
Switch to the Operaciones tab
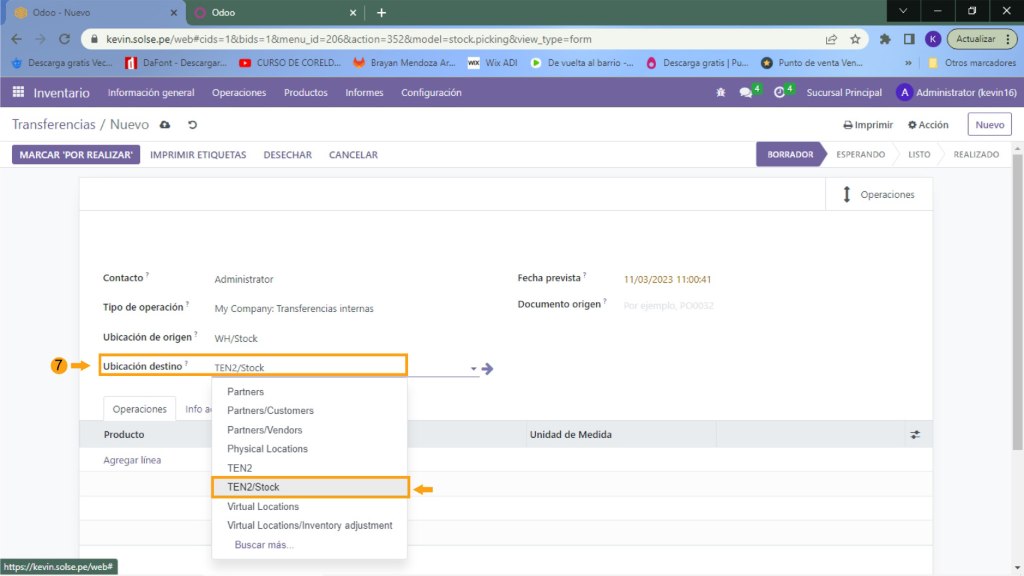[x=139, y=409]
